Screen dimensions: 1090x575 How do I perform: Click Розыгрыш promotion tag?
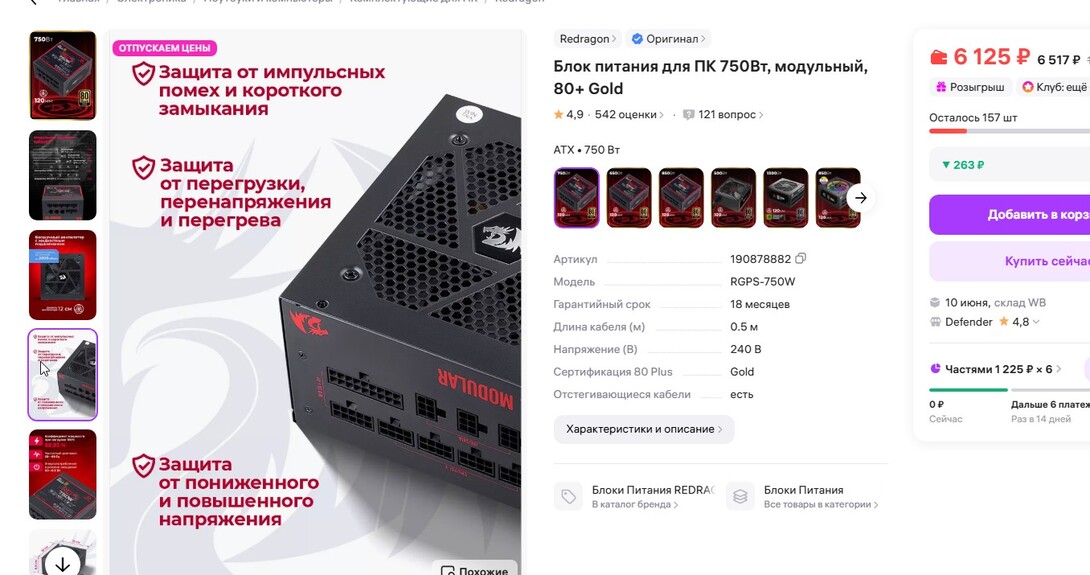[970, 87]
